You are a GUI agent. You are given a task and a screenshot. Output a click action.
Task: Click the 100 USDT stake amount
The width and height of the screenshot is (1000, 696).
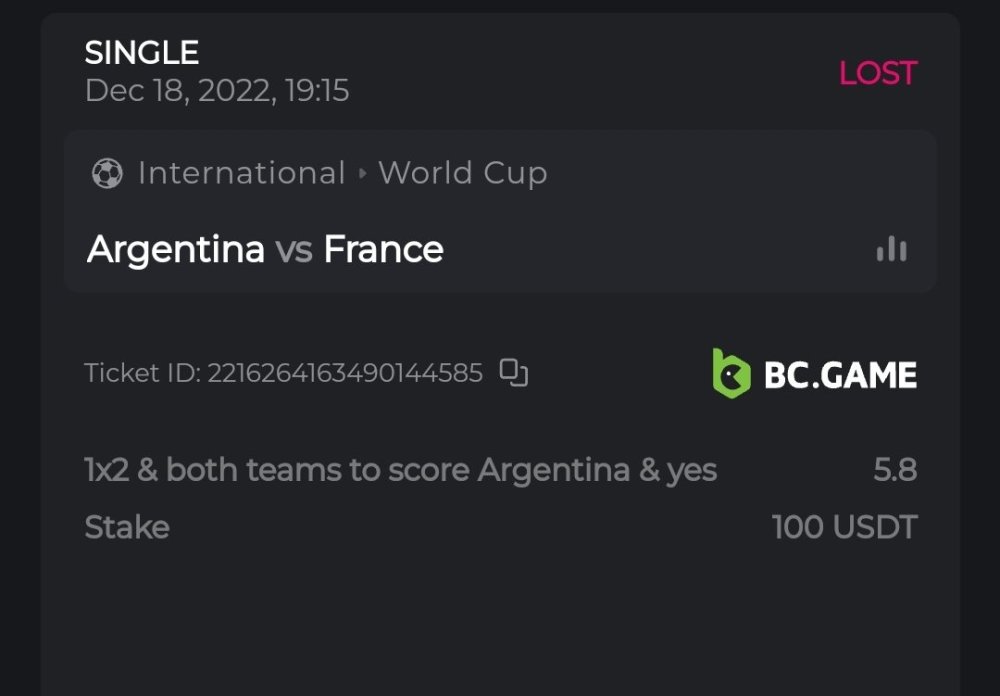tap(844, 527)
